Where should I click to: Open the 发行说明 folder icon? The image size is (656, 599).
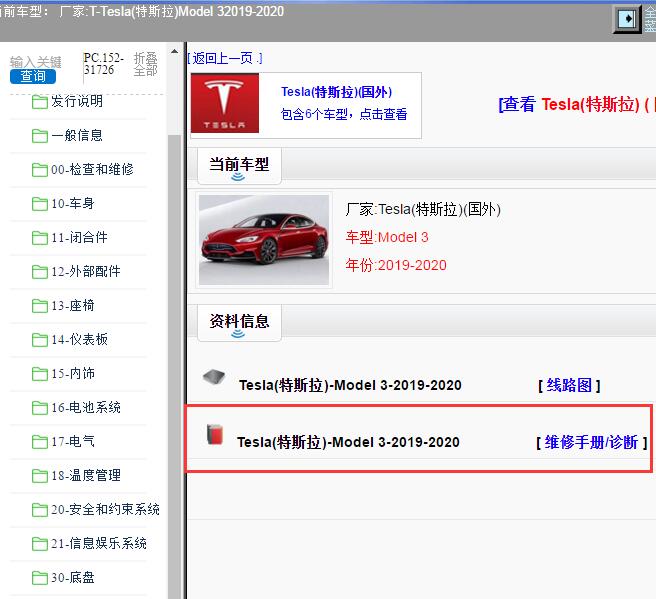(40, 102)
